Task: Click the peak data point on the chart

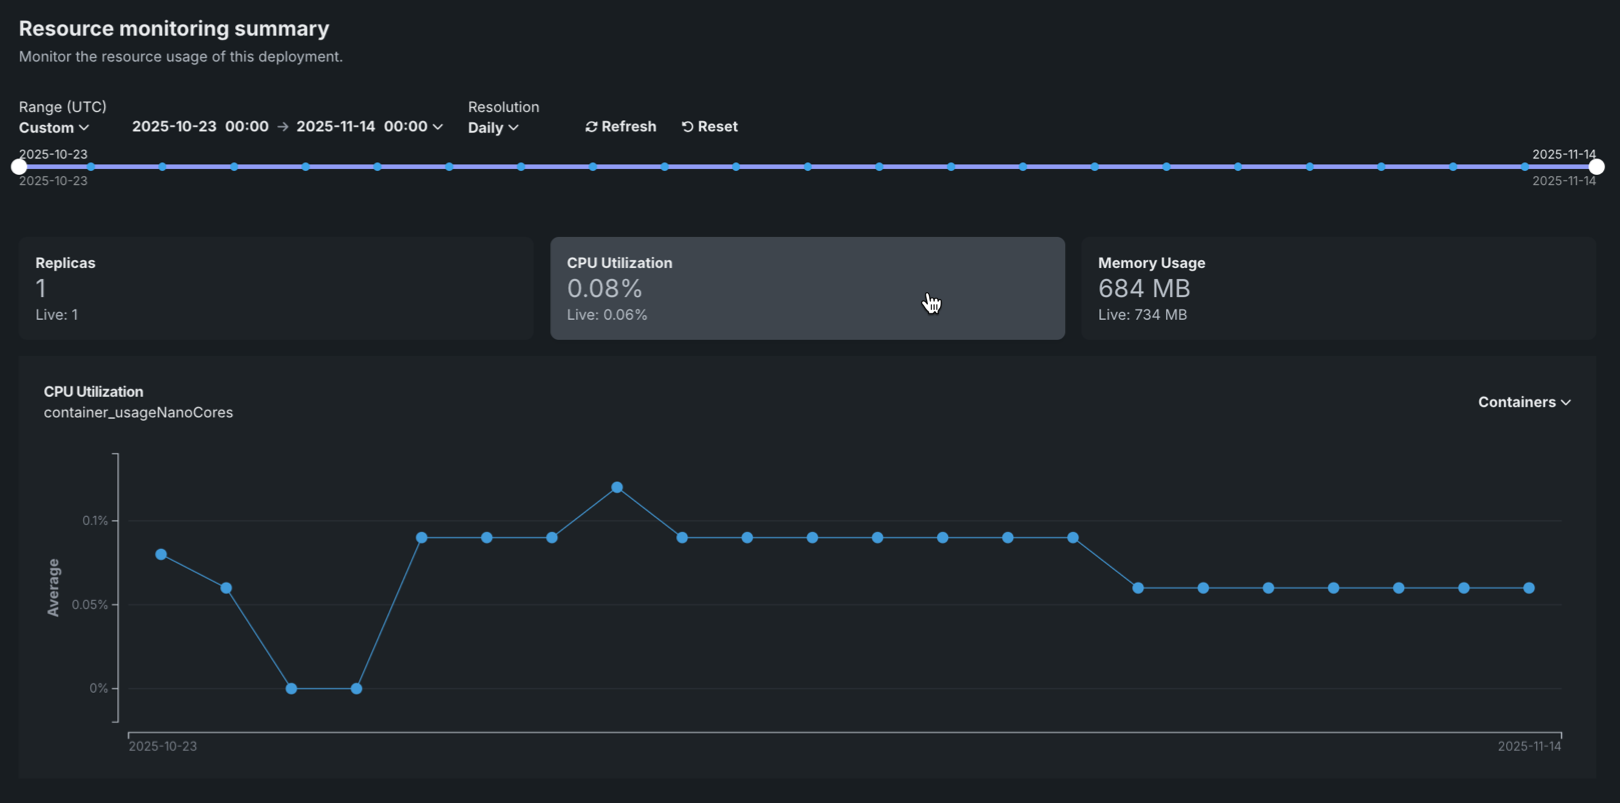Action: tap(617, 488)
